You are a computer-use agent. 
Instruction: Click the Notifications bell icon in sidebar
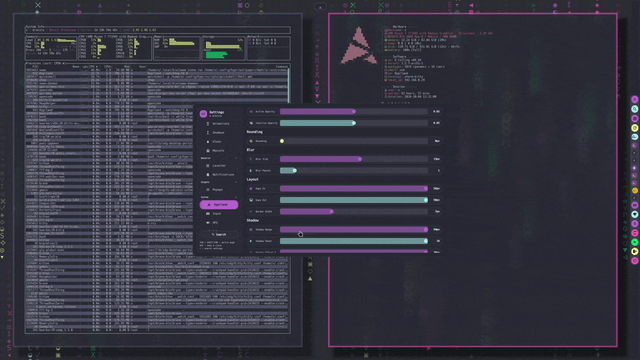(x=208, y=175)
